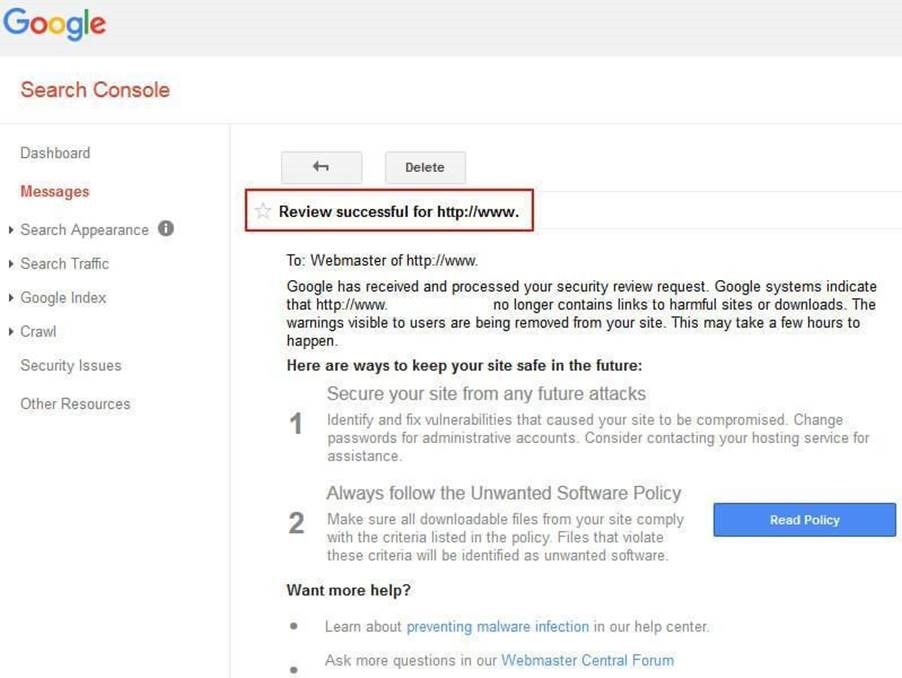Open Other Resources in sidebar
Screen dimensions: 902x678
(75, 404)
